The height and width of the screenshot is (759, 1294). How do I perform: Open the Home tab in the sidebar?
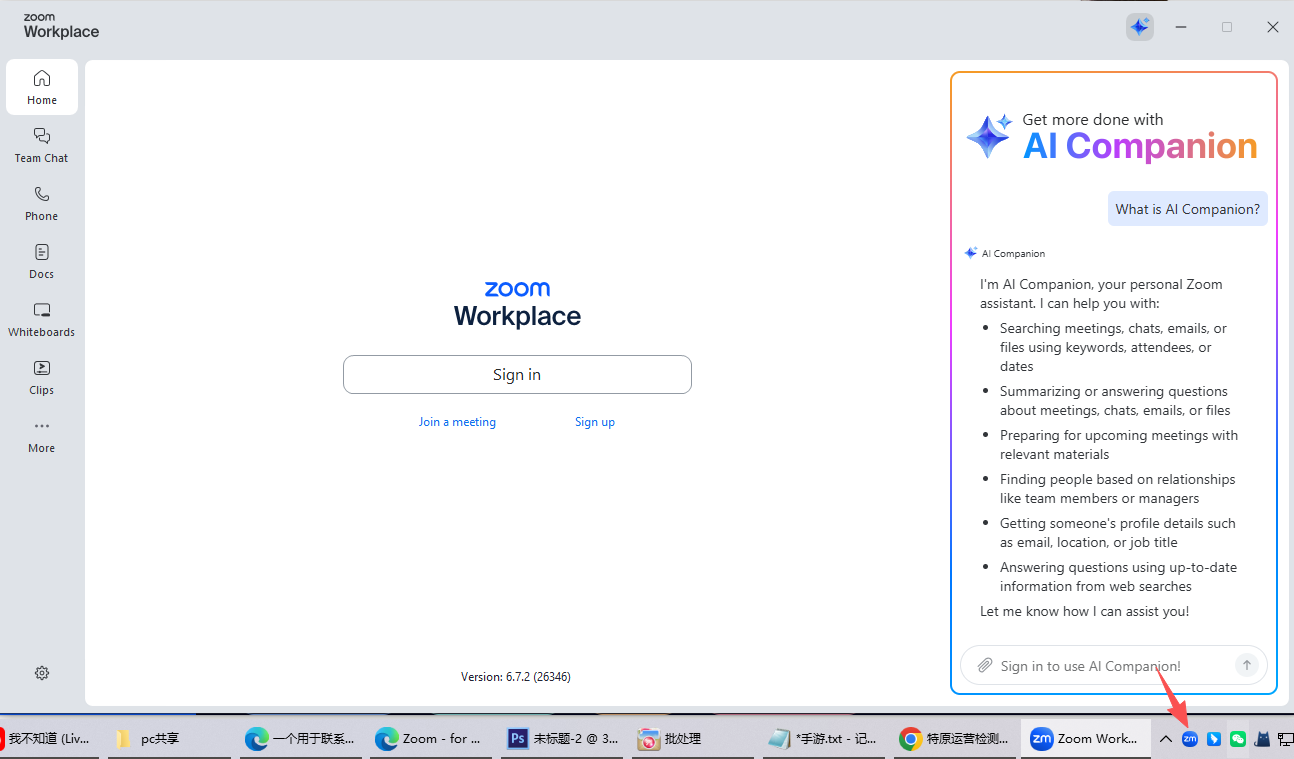tap(42, 87)
